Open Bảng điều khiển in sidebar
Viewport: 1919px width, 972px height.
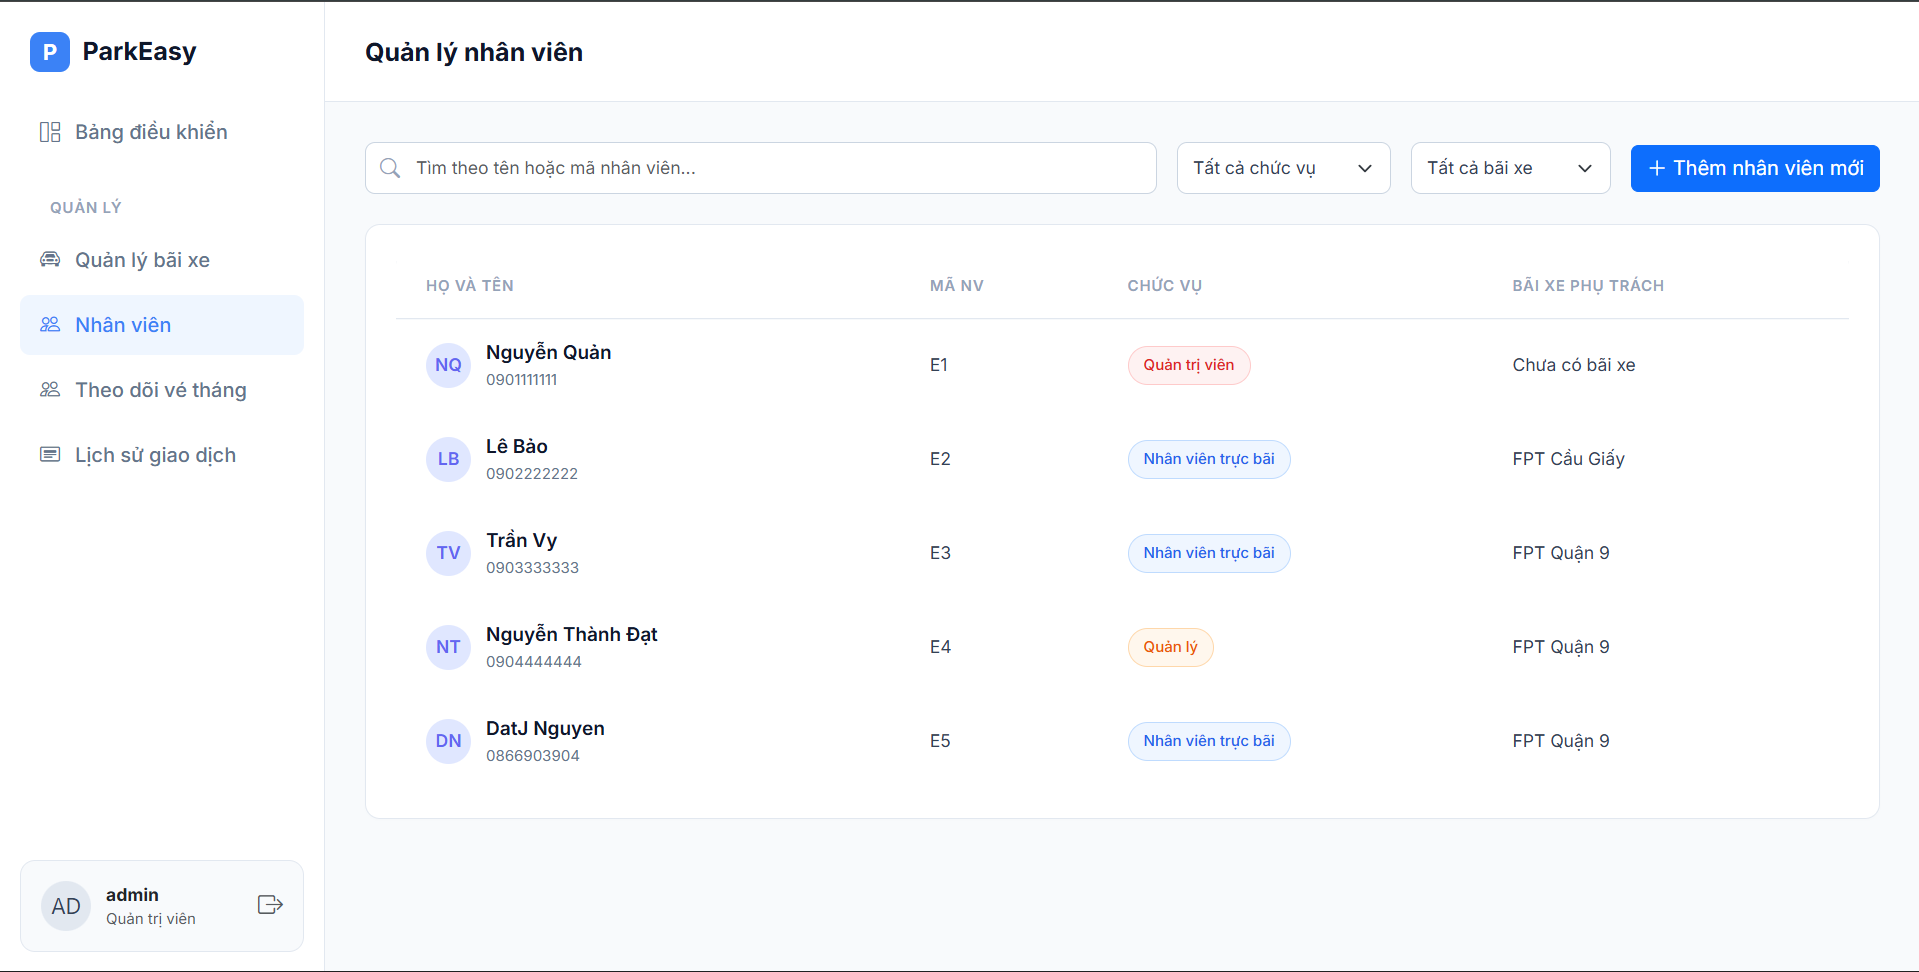click(x=151, y=132)
